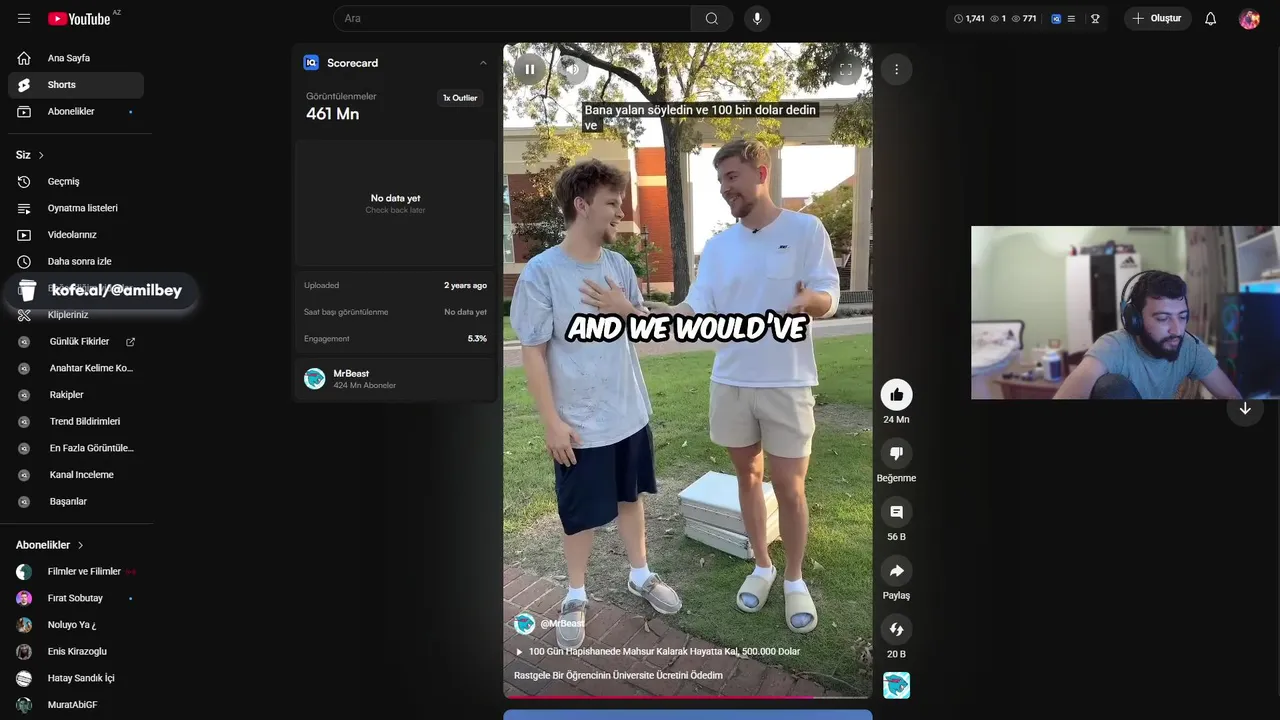Share the Short via Paylaş
The width and height of the screenshot is (1280, 720).
click(896, 571)
